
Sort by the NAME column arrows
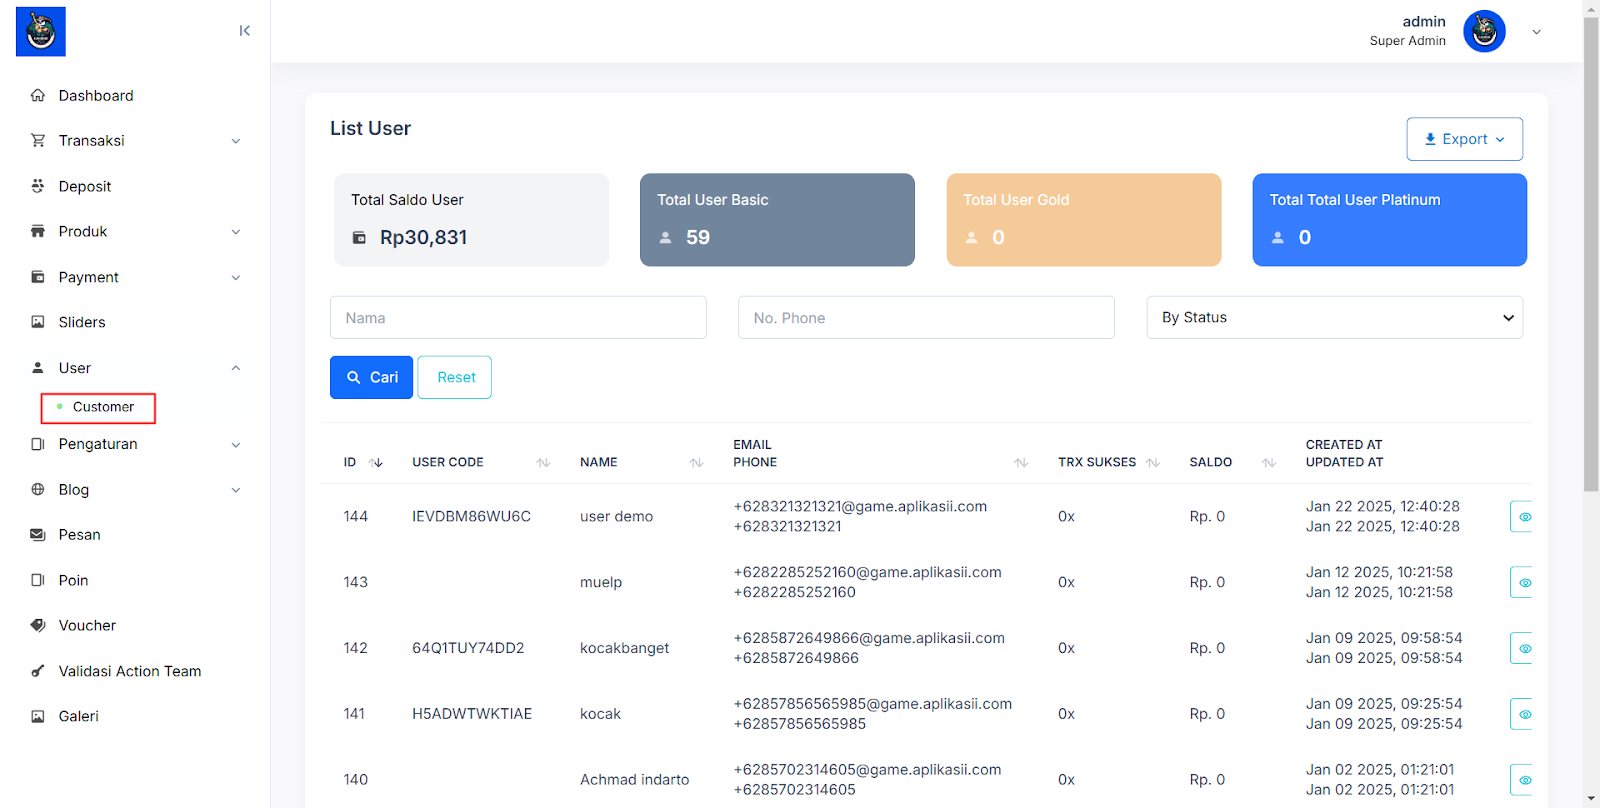click(696, 462)
